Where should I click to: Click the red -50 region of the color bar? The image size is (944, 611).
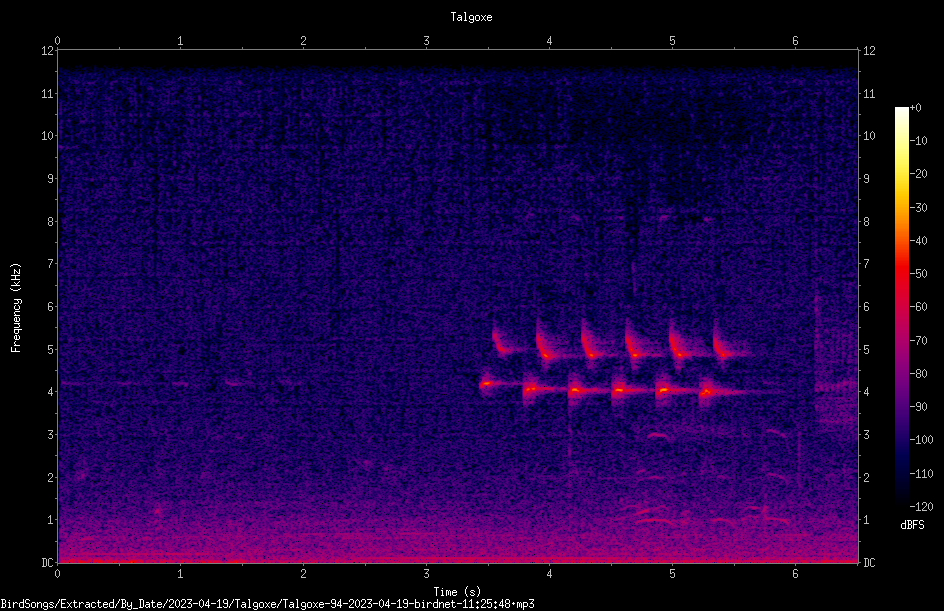[x=901, y=274]
